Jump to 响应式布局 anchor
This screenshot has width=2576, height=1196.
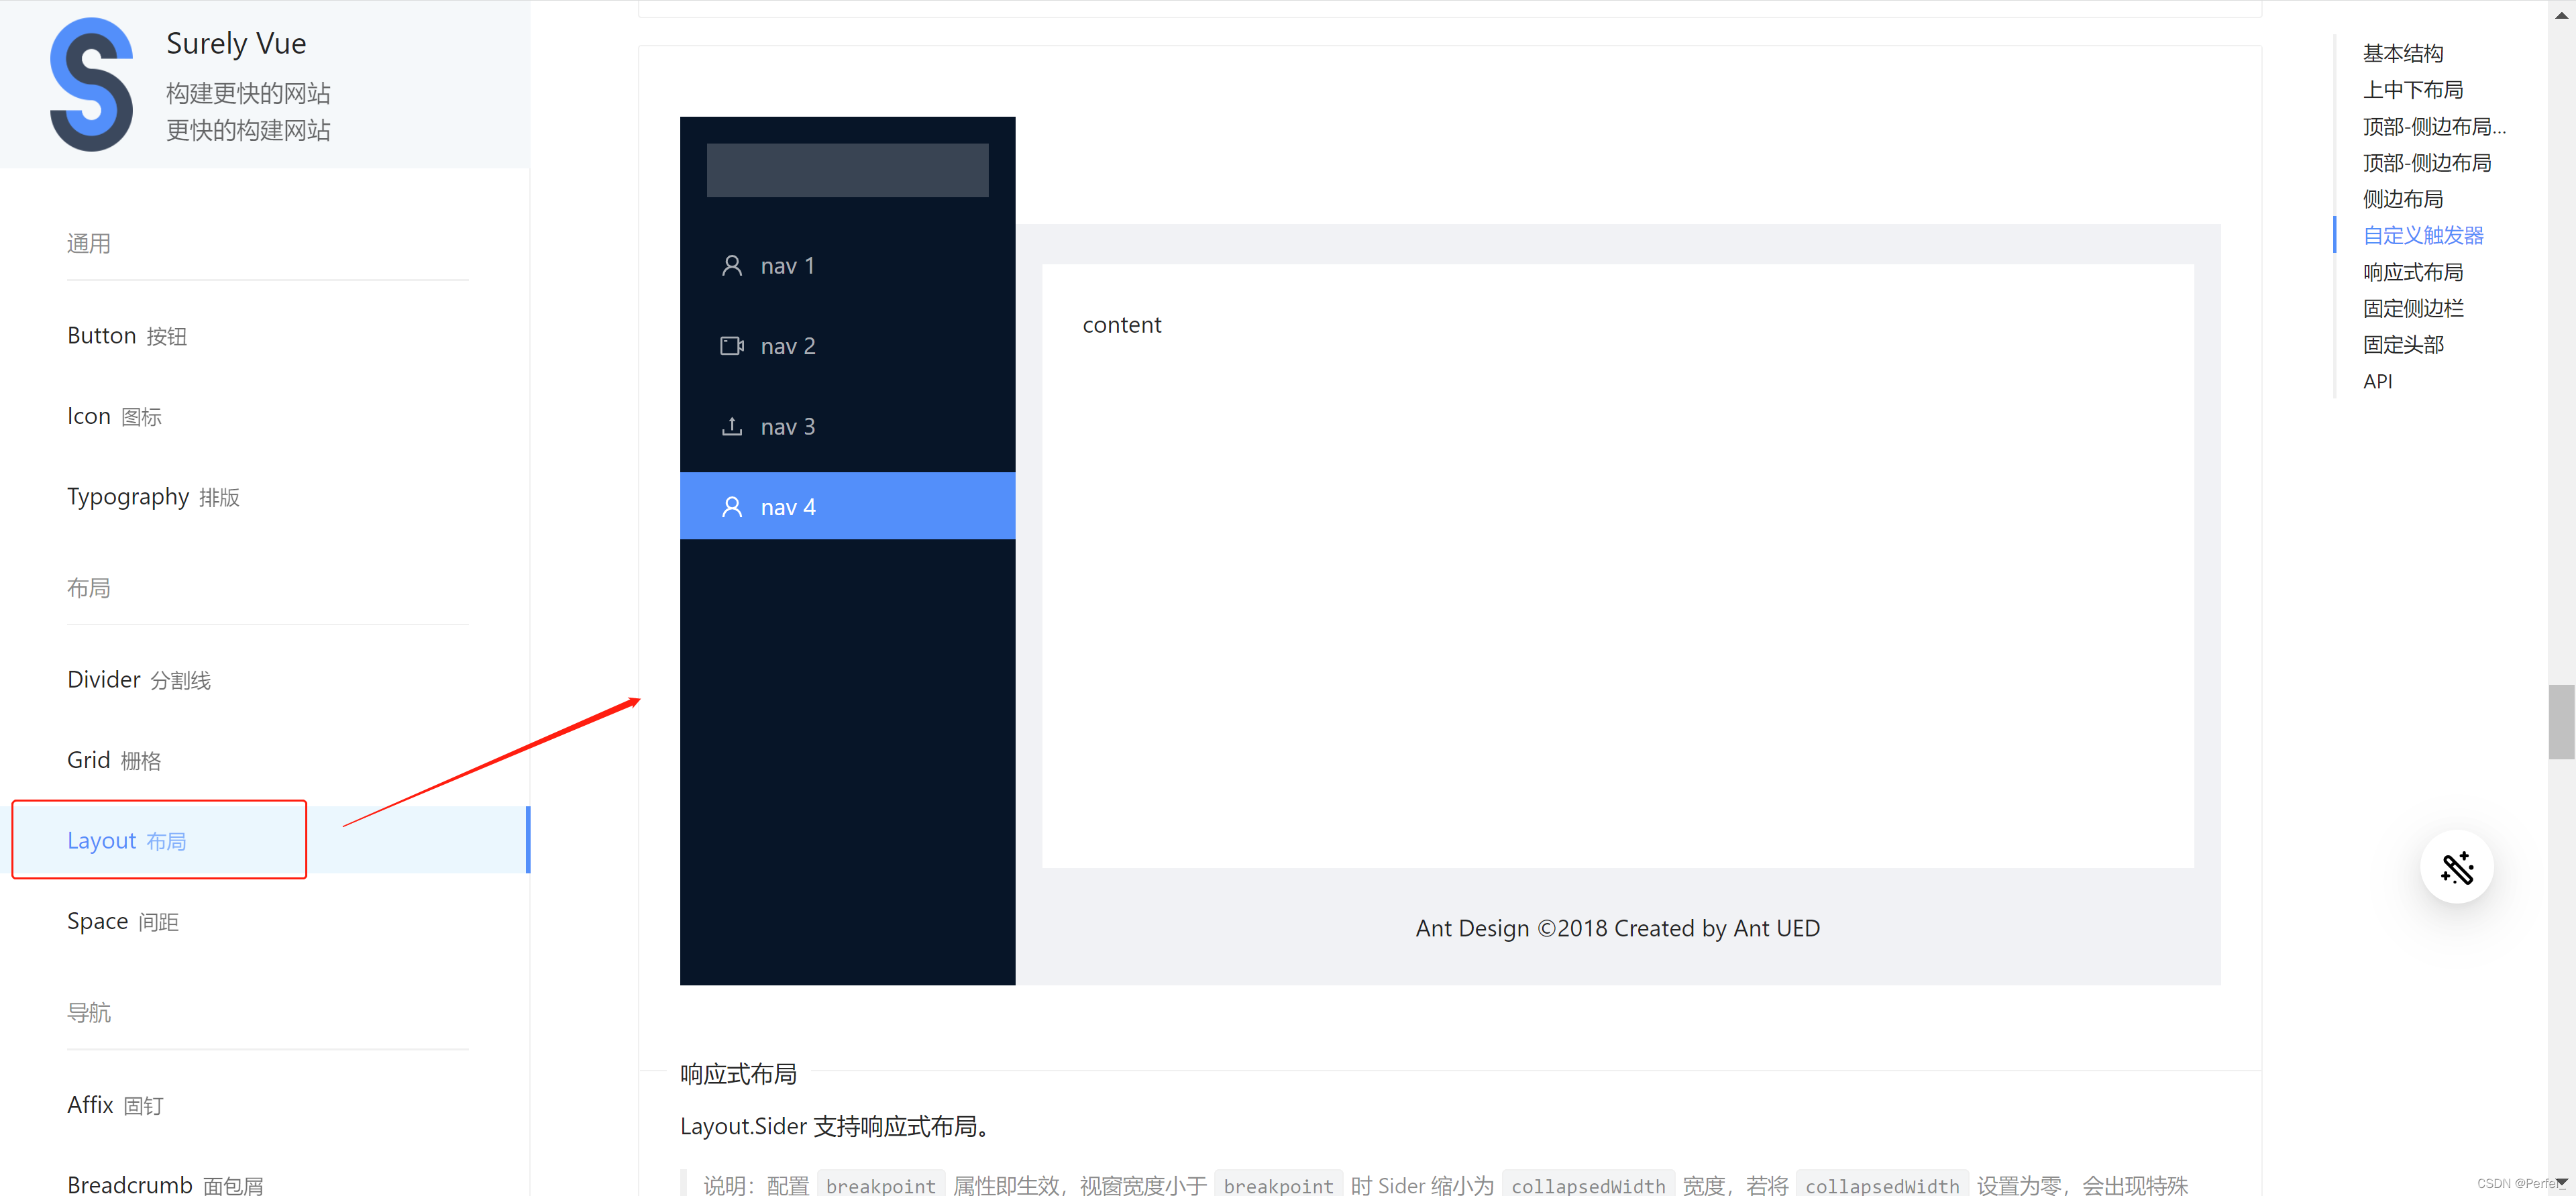pyautogui.click(x=2412, y=272)
